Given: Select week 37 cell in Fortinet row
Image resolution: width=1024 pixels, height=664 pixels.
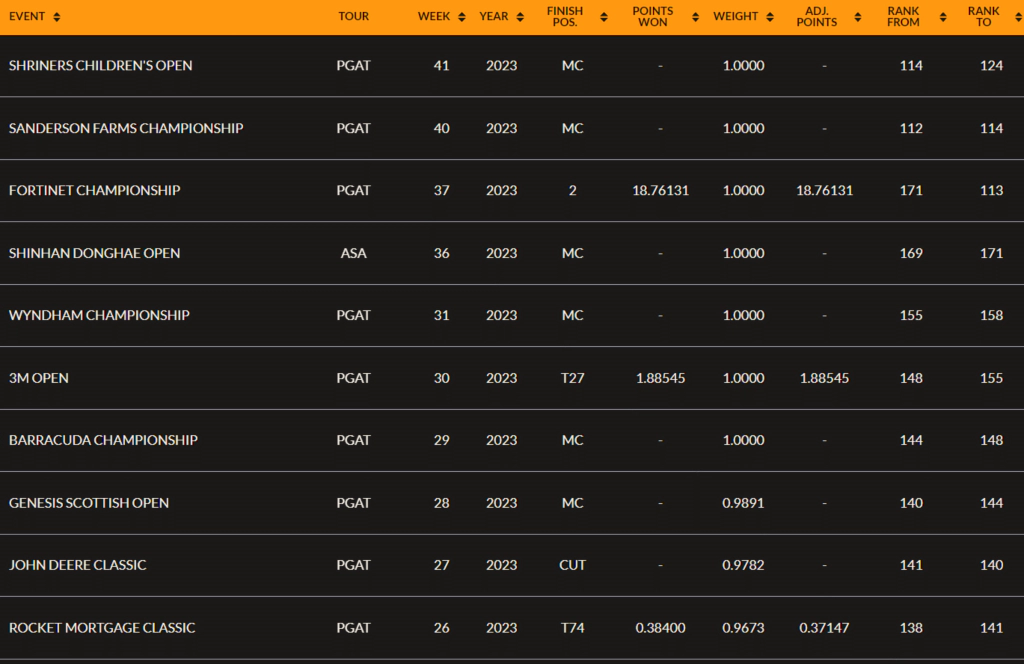Looking at the screenshot, I should pyautogui.click(x=441, y=190).
